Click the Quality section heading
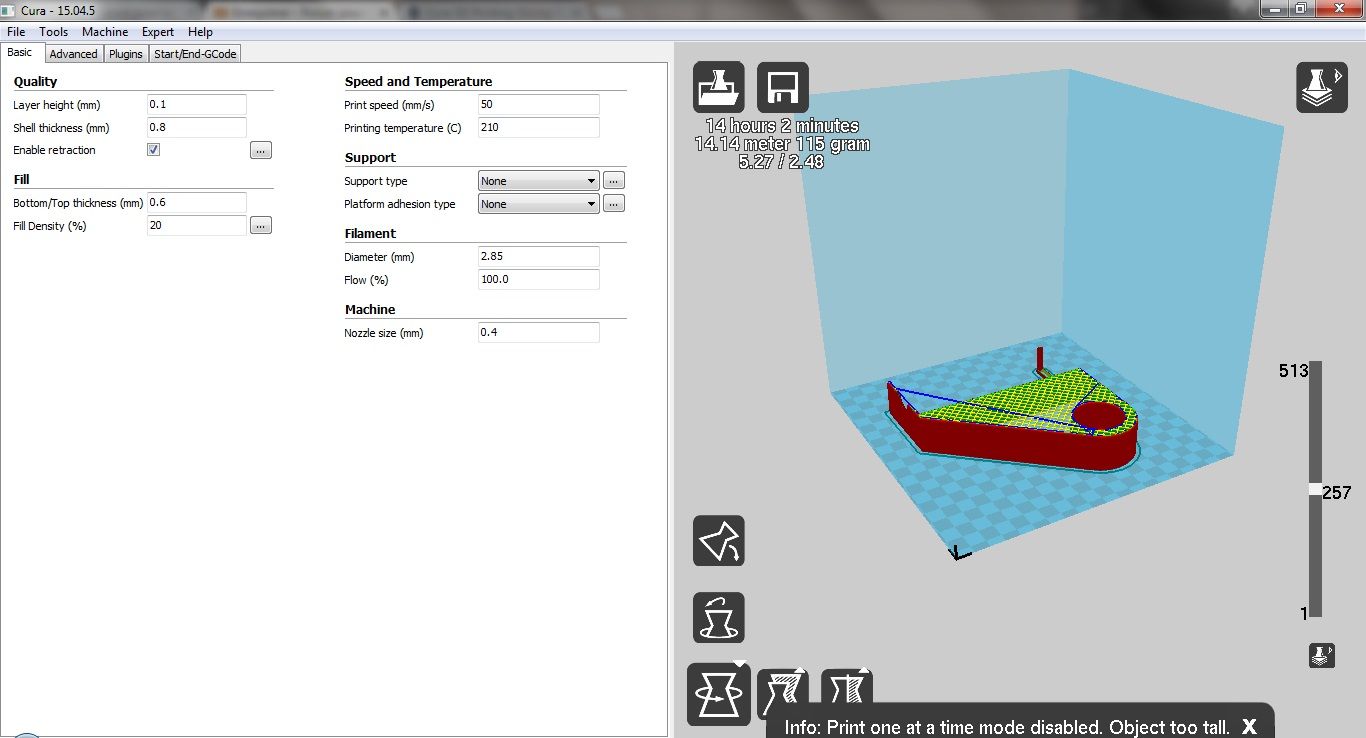1366x738 pixels. point(35,82)
